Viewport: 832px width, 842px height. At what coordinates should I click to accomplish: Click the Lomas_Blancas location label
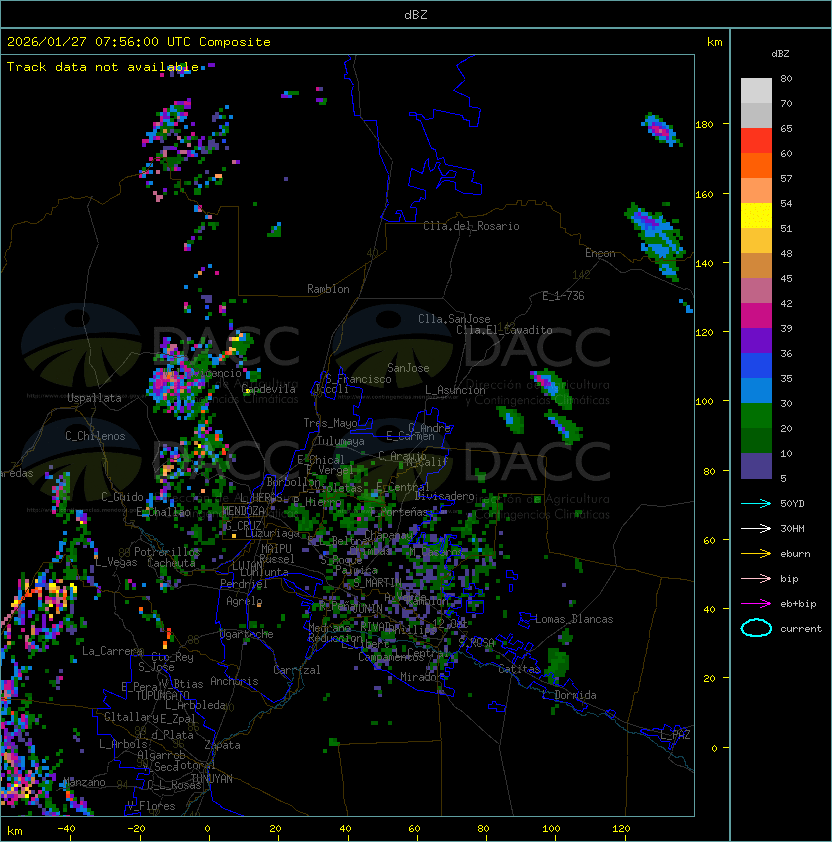[x=574, y=619]
